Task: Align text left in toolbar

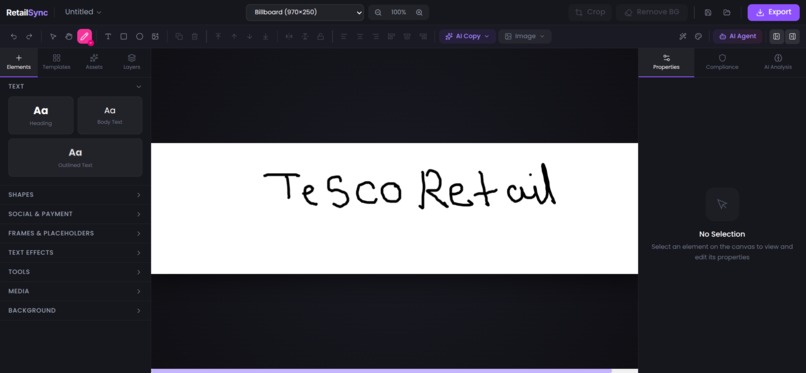Action: [x=344, y=36]
